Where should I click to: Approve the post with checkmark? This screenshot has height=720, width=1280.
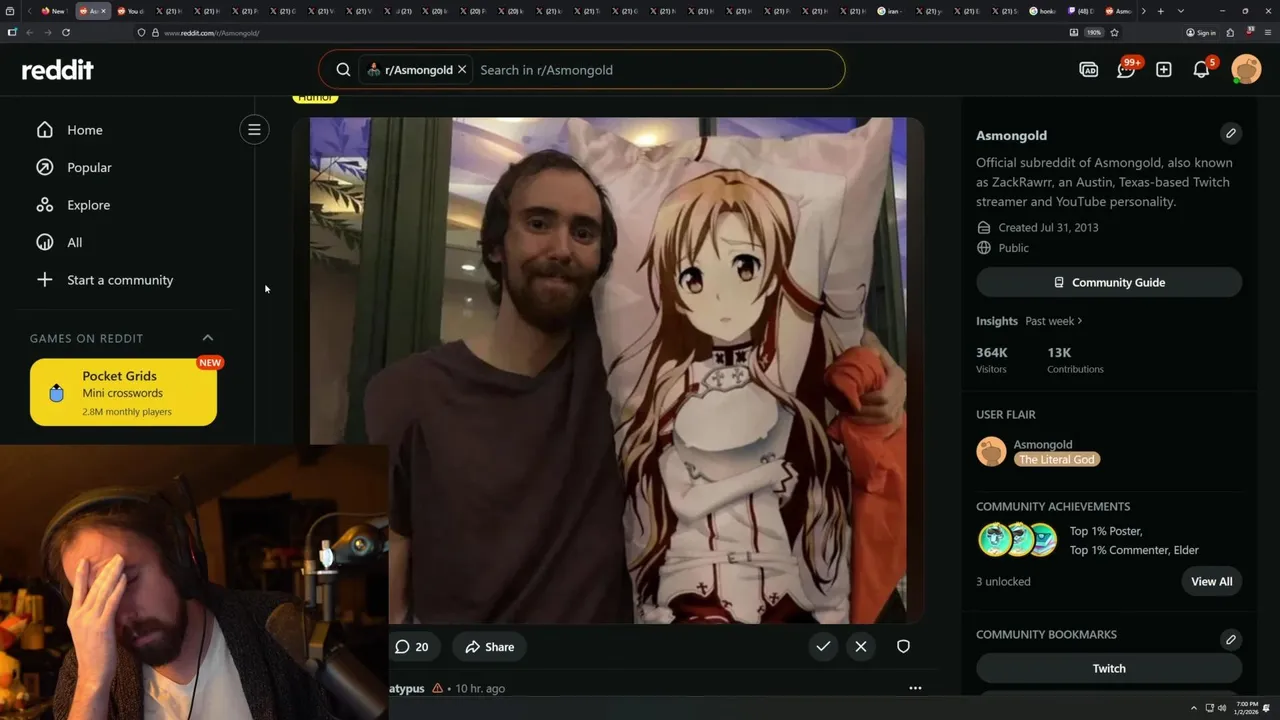tap(823, 646)
